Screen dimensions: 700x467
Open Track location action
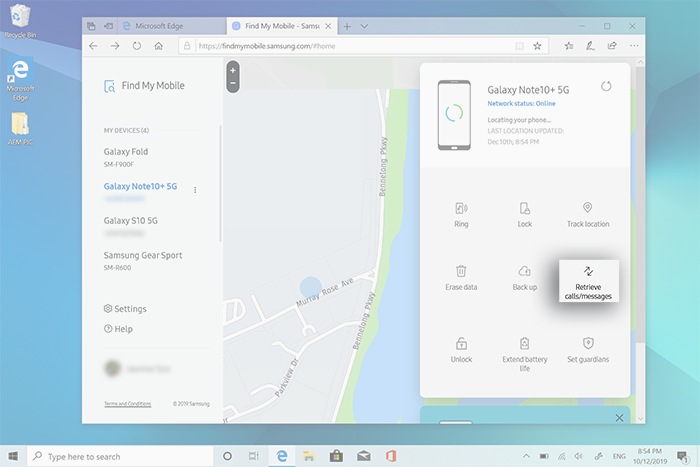click(x=588, y=215)
